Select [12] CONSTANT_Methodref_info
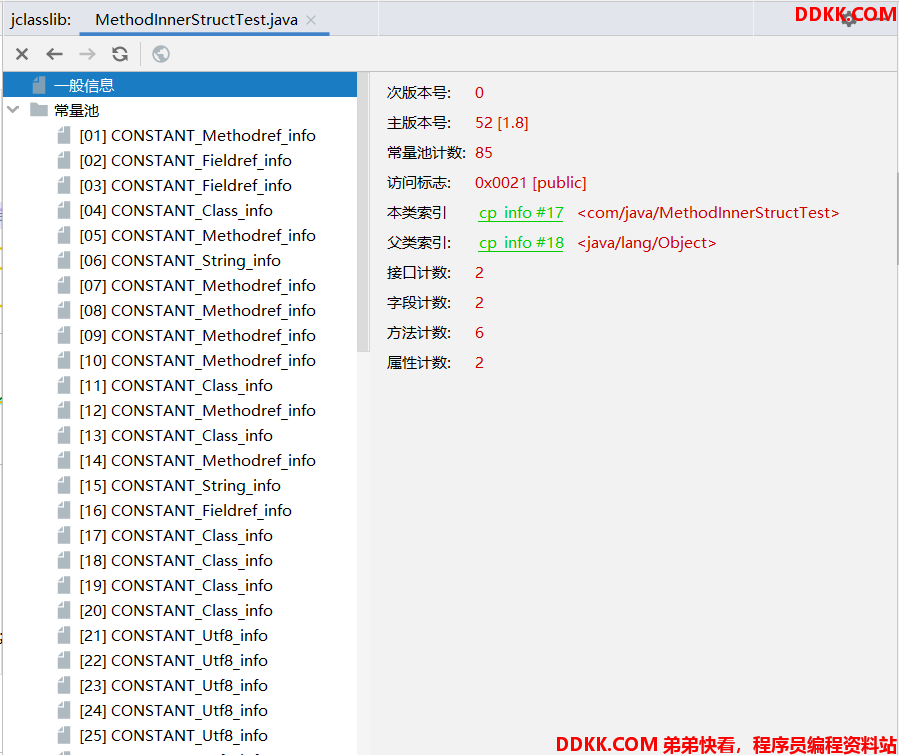The image size is (899, 755). tap(197, 410)
